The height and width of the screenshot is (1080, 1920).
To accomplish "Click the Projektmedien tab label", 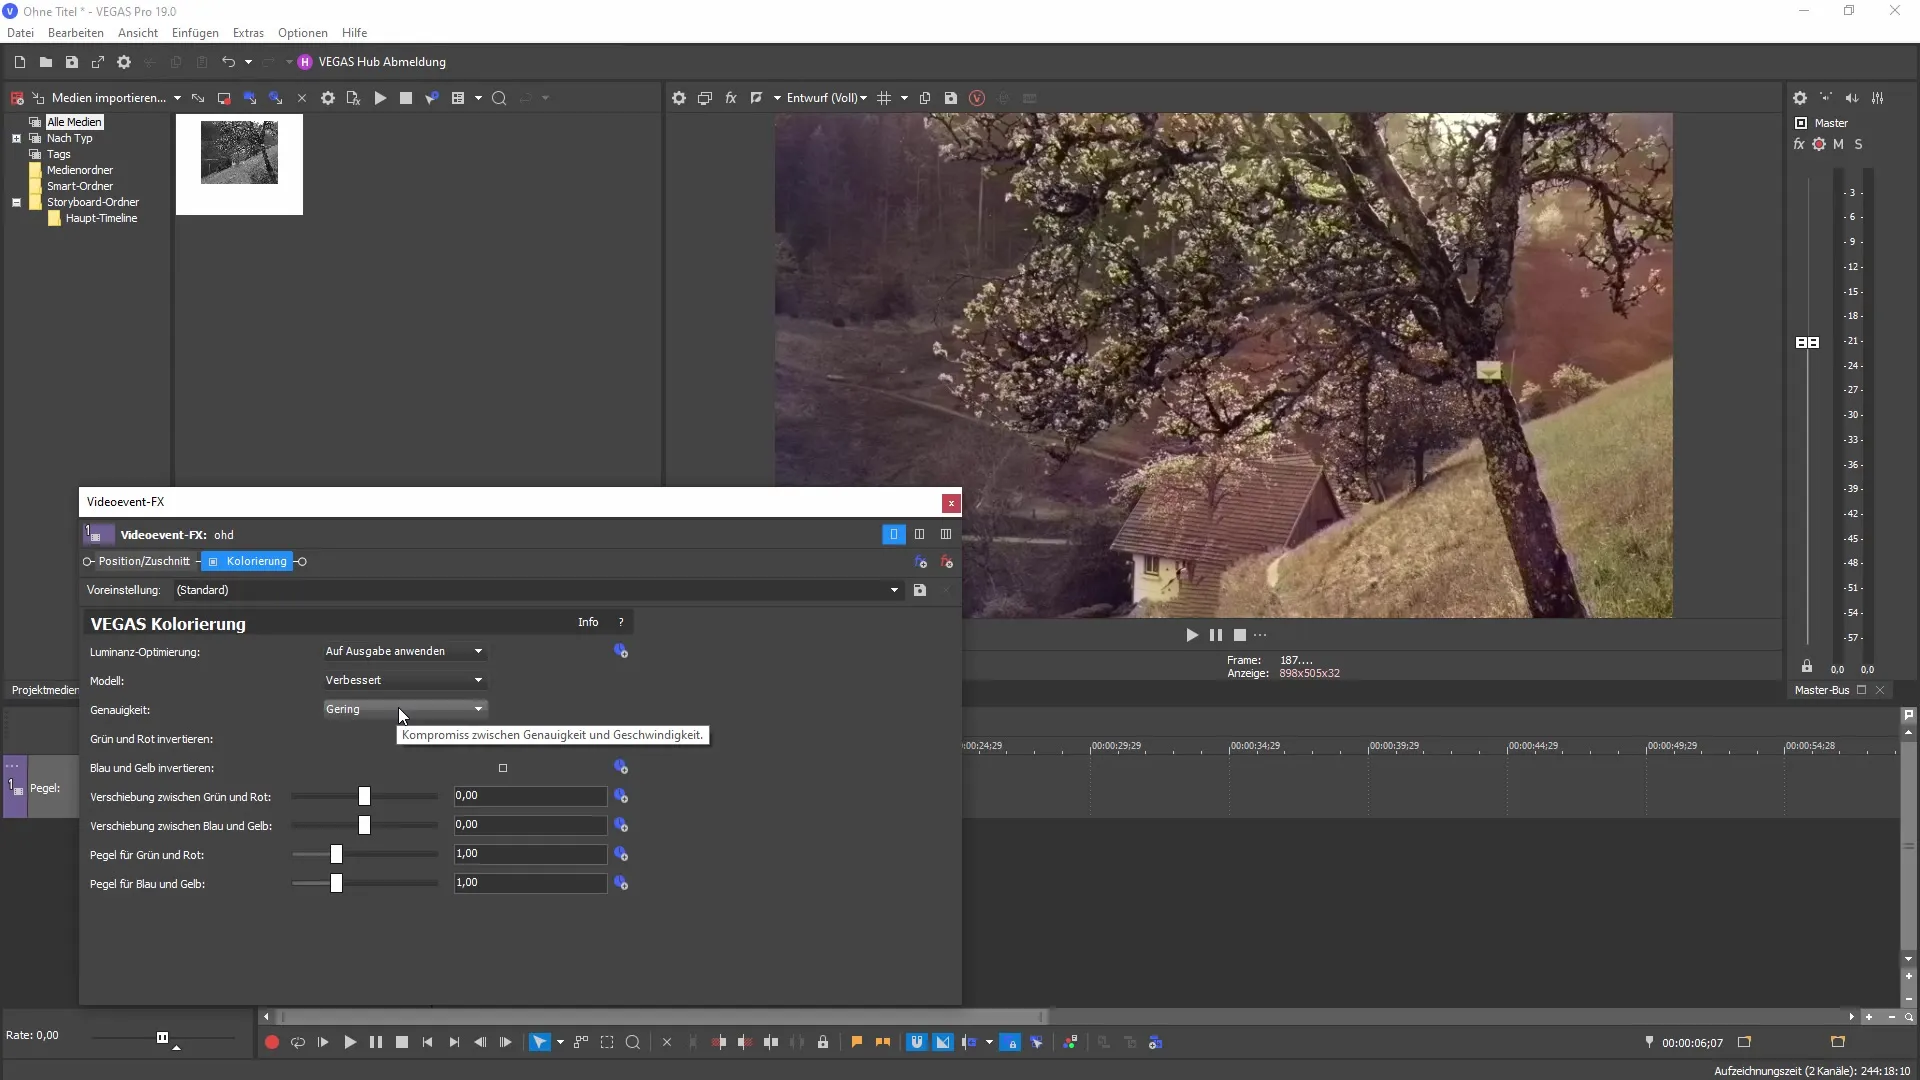I will 44,690.
